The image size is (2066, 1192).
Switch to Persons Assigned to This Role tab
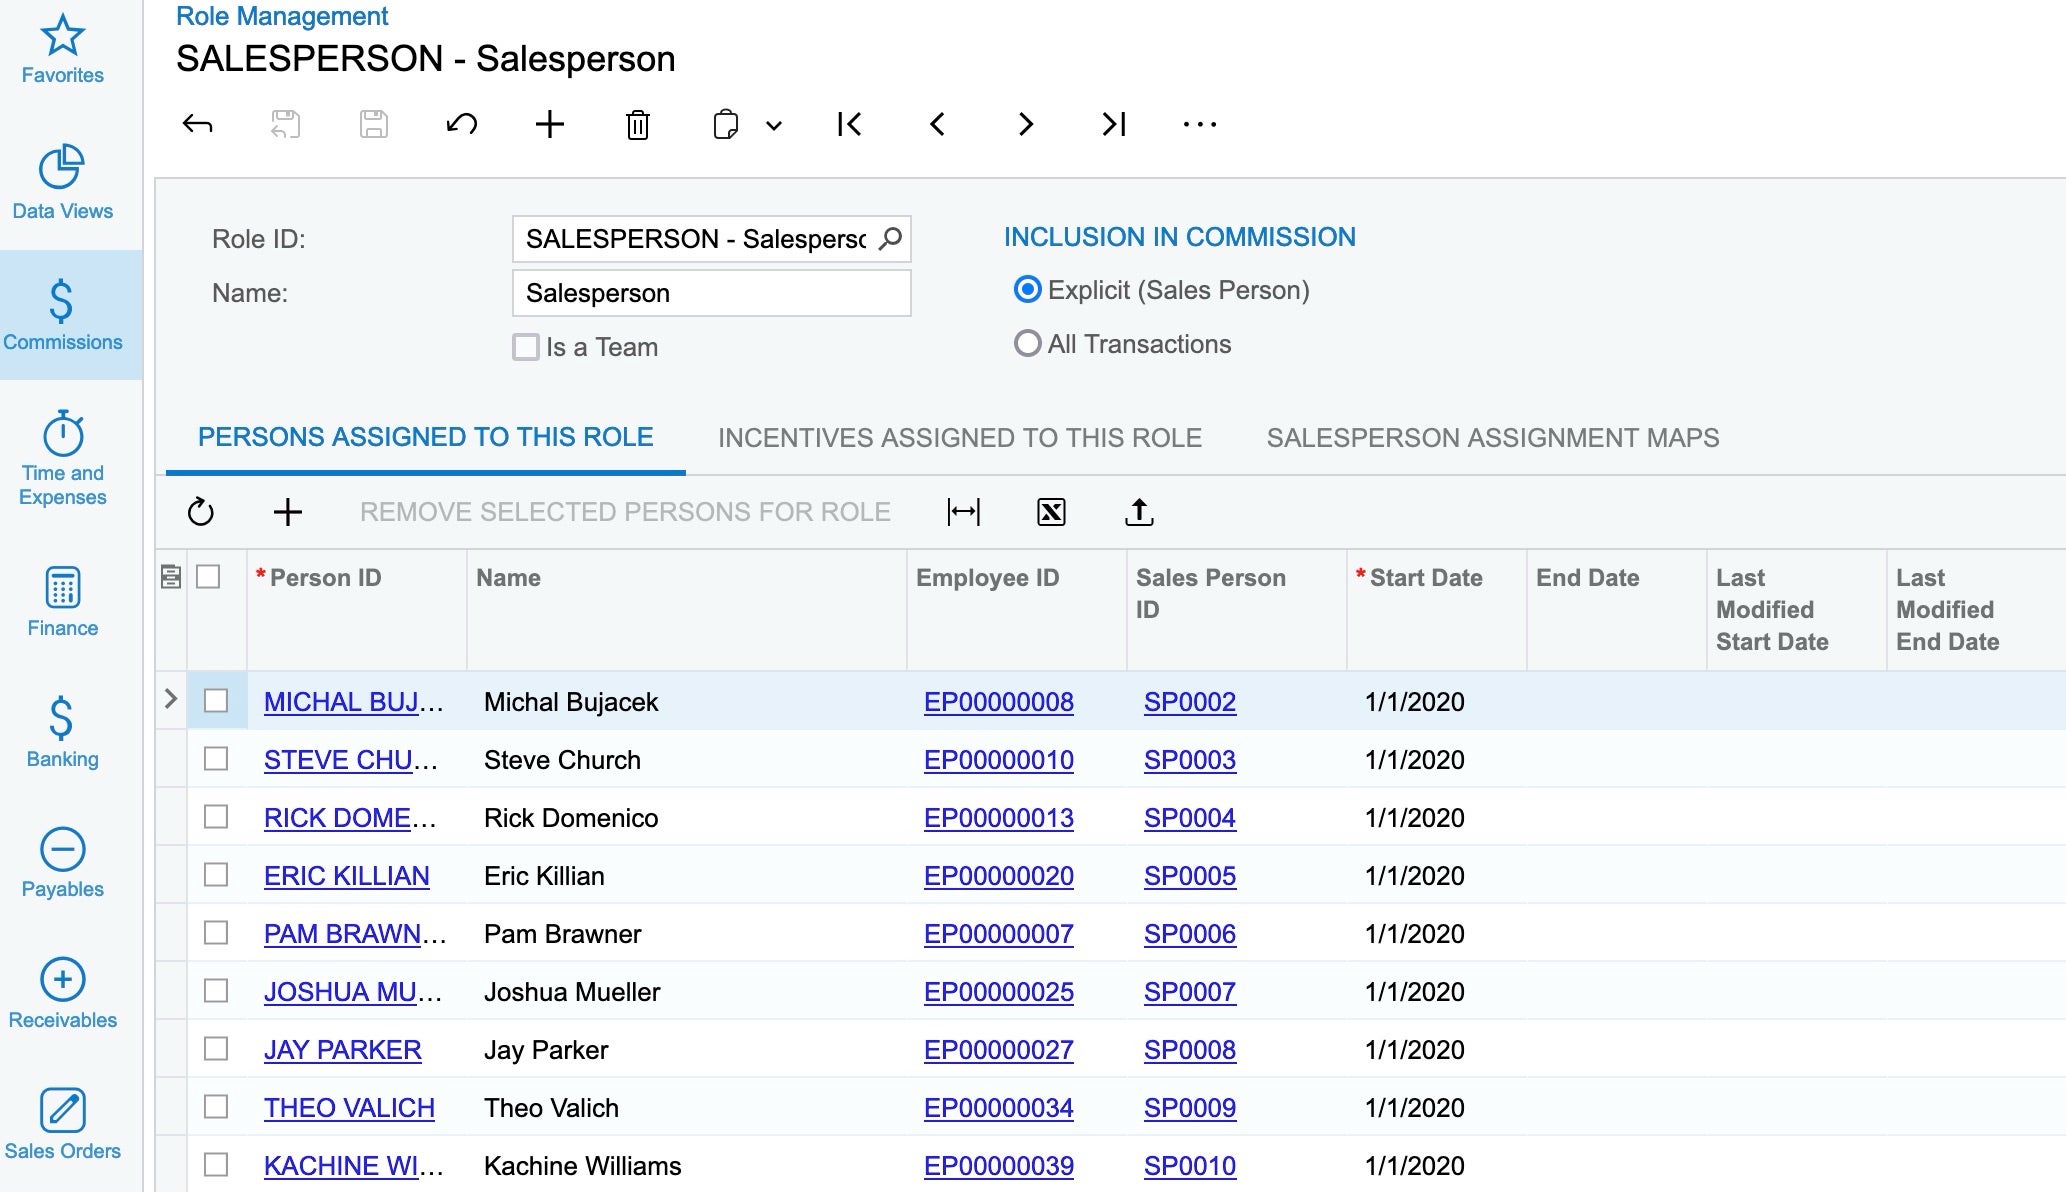(425, 437)
